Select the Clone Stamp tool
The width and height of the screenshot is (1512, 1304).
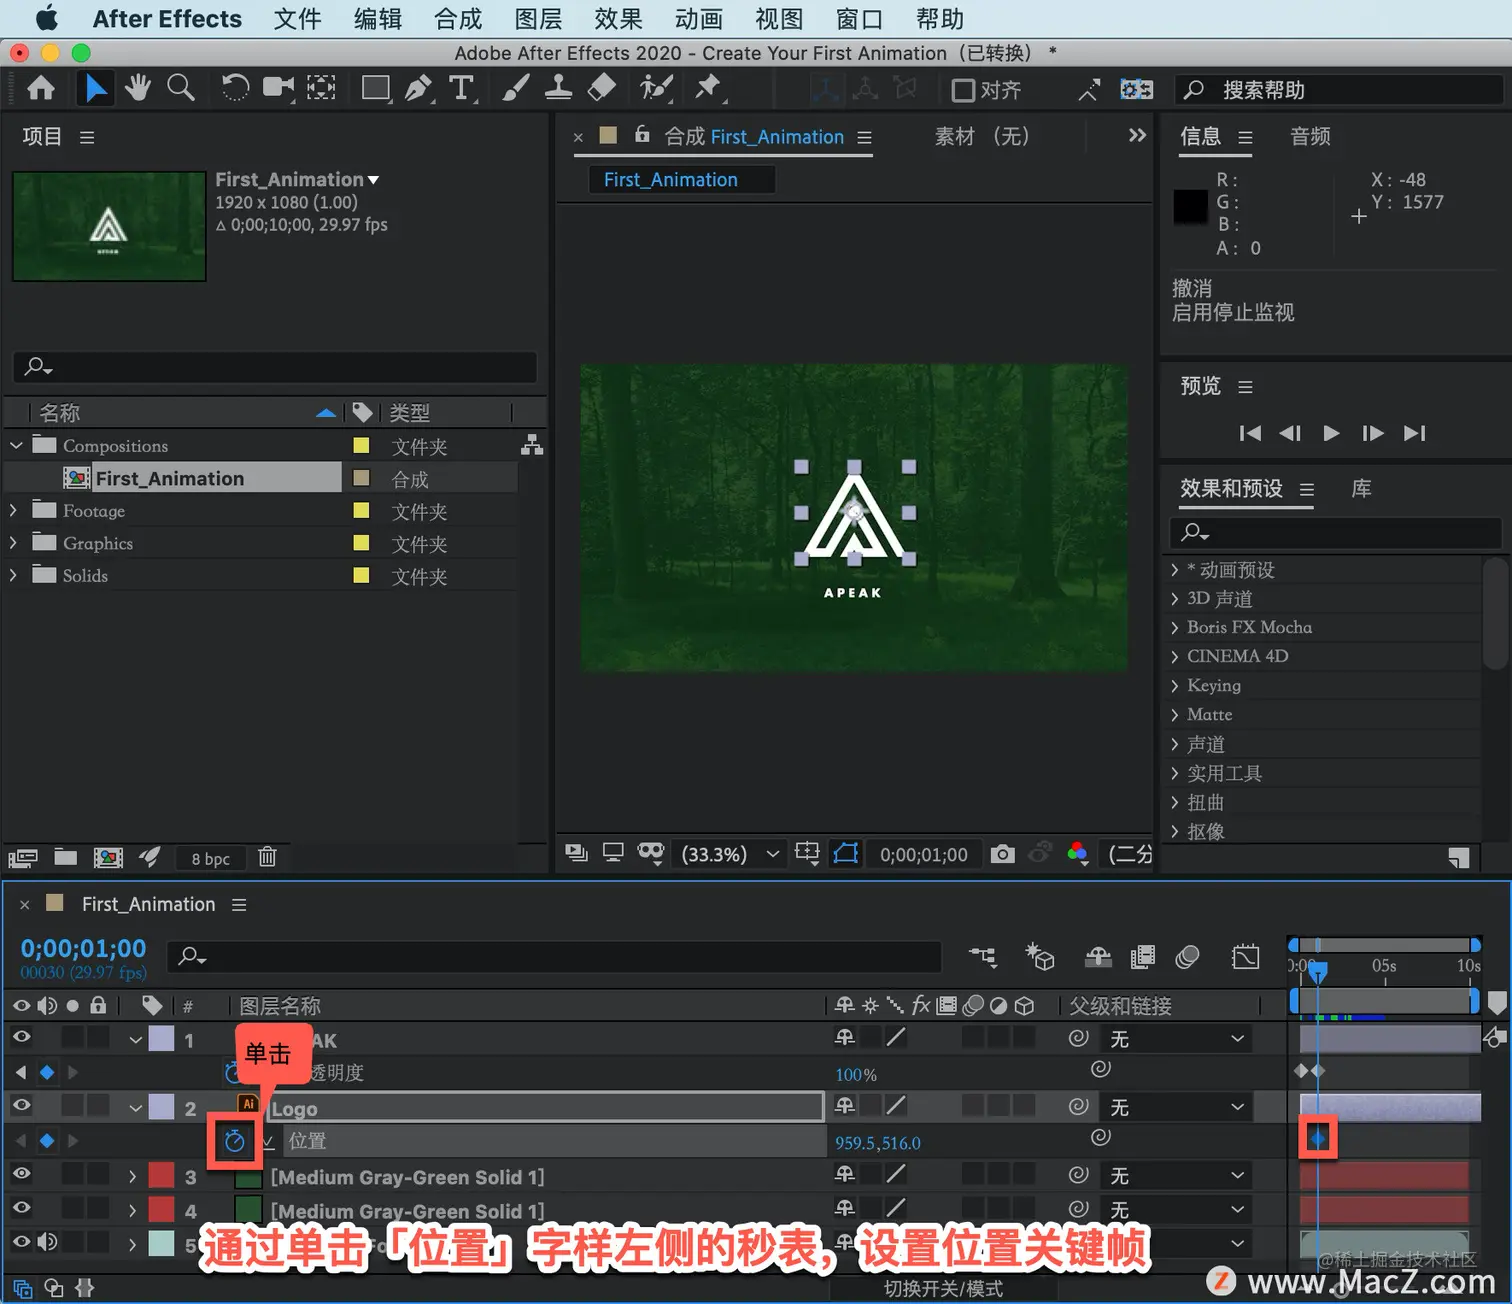[558, 89]
